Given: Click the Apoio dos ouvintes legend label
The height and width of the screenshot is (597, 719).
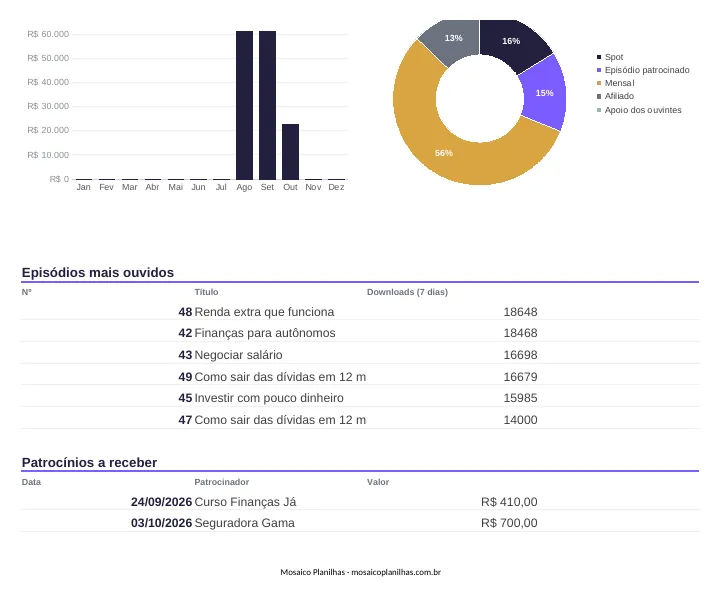Looking at the screenshot, I should (x=643, y=110).
